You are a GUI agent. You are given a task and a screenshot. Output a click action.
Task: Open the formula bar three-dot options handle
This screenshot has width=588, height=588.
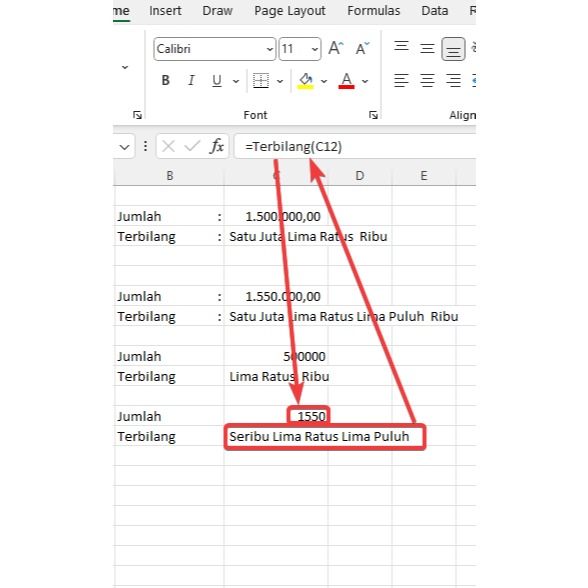[x=146, y=146]
